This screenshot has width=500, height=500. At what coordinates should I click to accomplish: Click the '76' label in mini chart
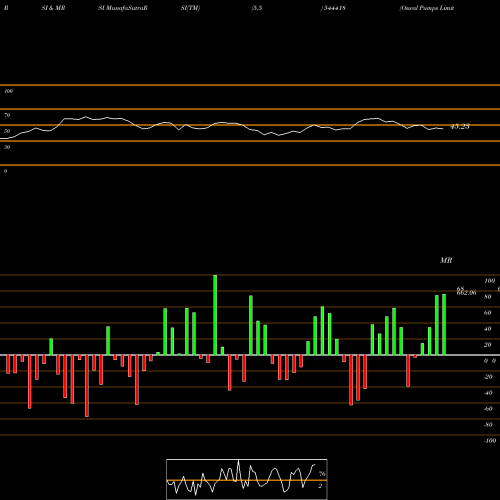click(322, 474)
